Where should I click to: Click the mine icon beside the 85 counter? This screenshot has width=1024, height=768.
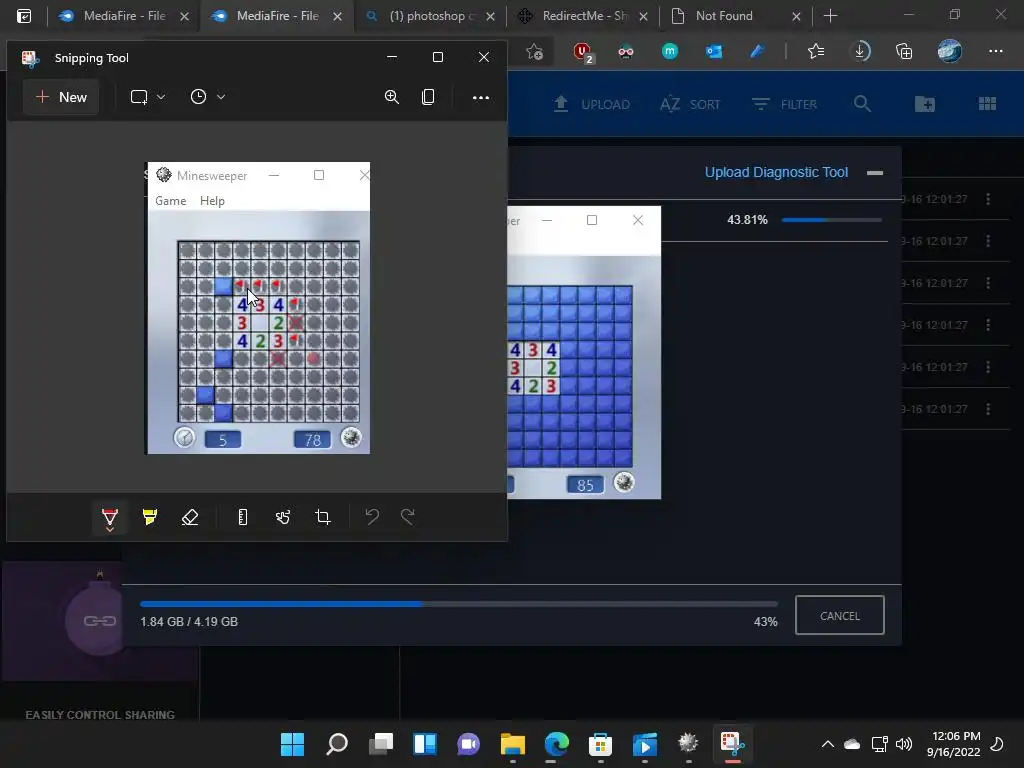tap(624, 483)
